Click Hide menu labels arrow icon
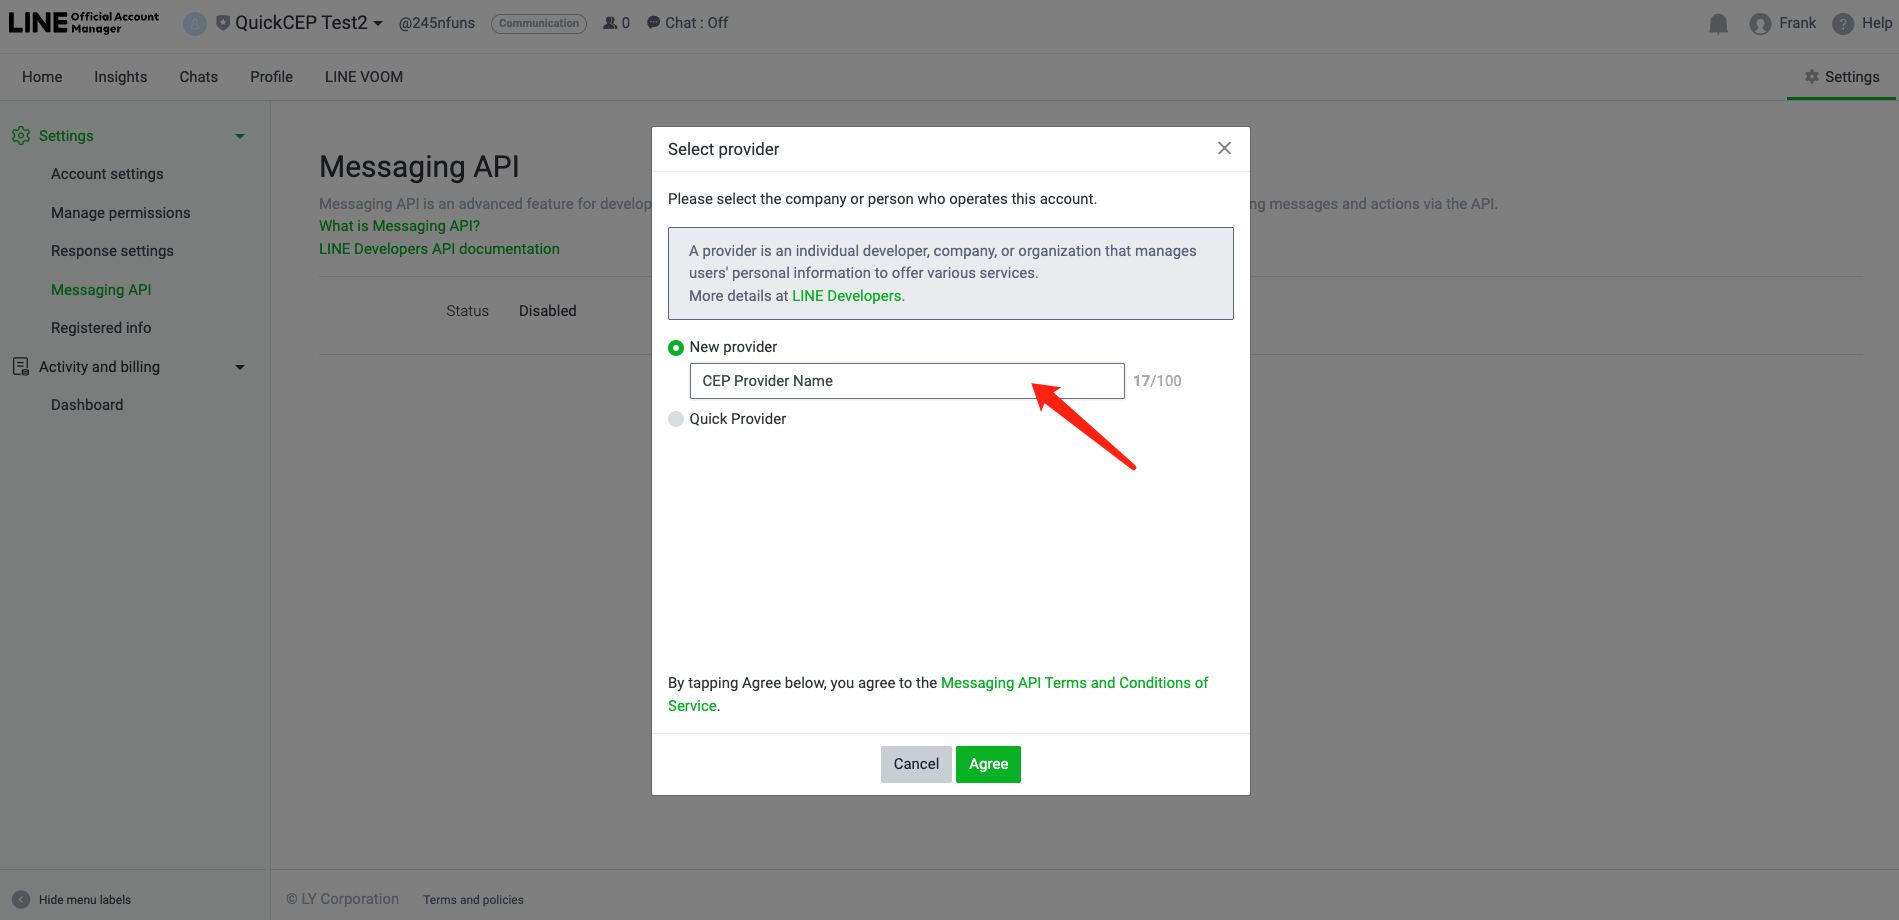Screen dimensions: 1899x920 [x=21, y=900]
